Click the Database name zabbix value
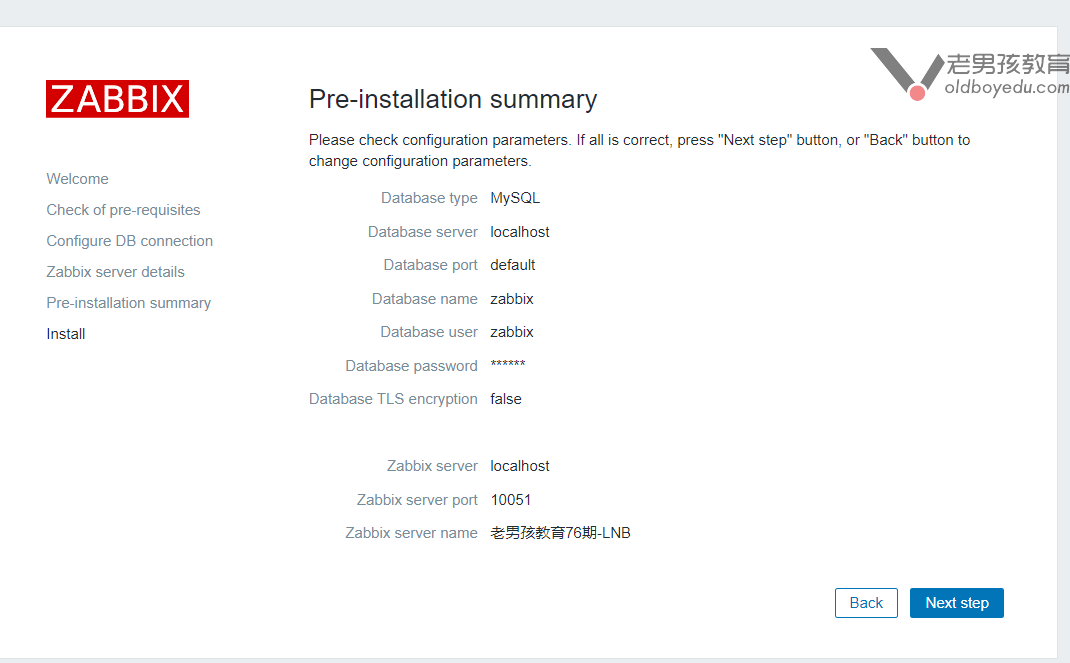 point(512,299)
